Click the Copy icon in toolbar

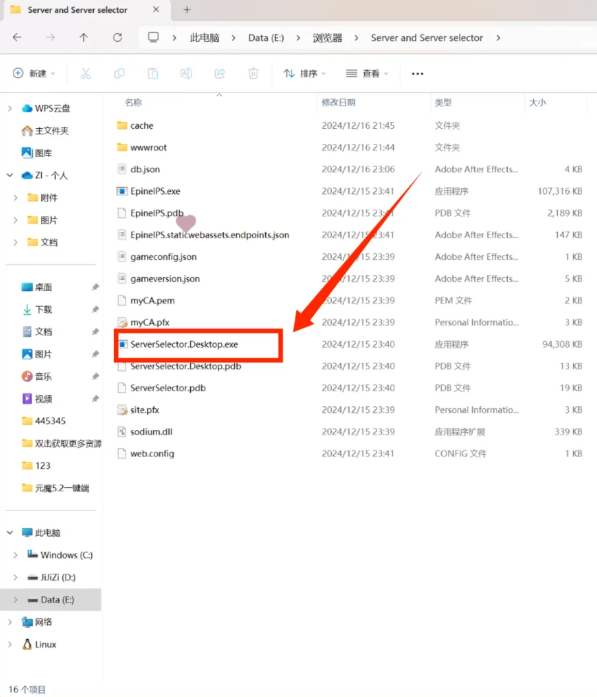[x=119, y=73]
